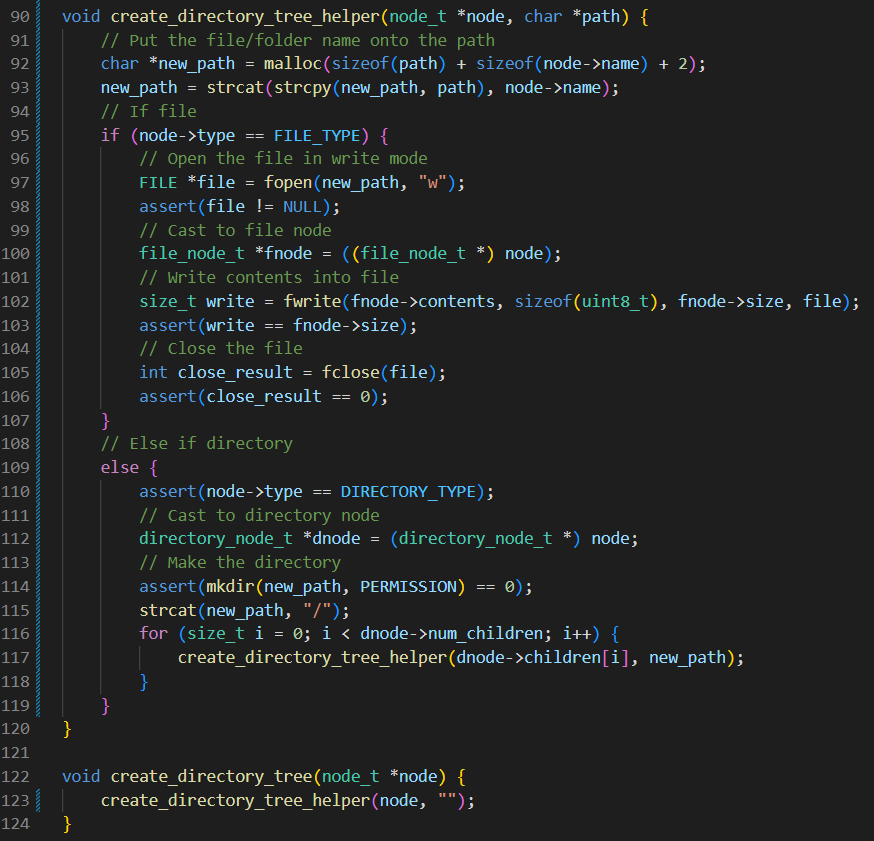
Task: Click the comment "// Close the file"
Action: pyautogui.click(x=221, y=348)
